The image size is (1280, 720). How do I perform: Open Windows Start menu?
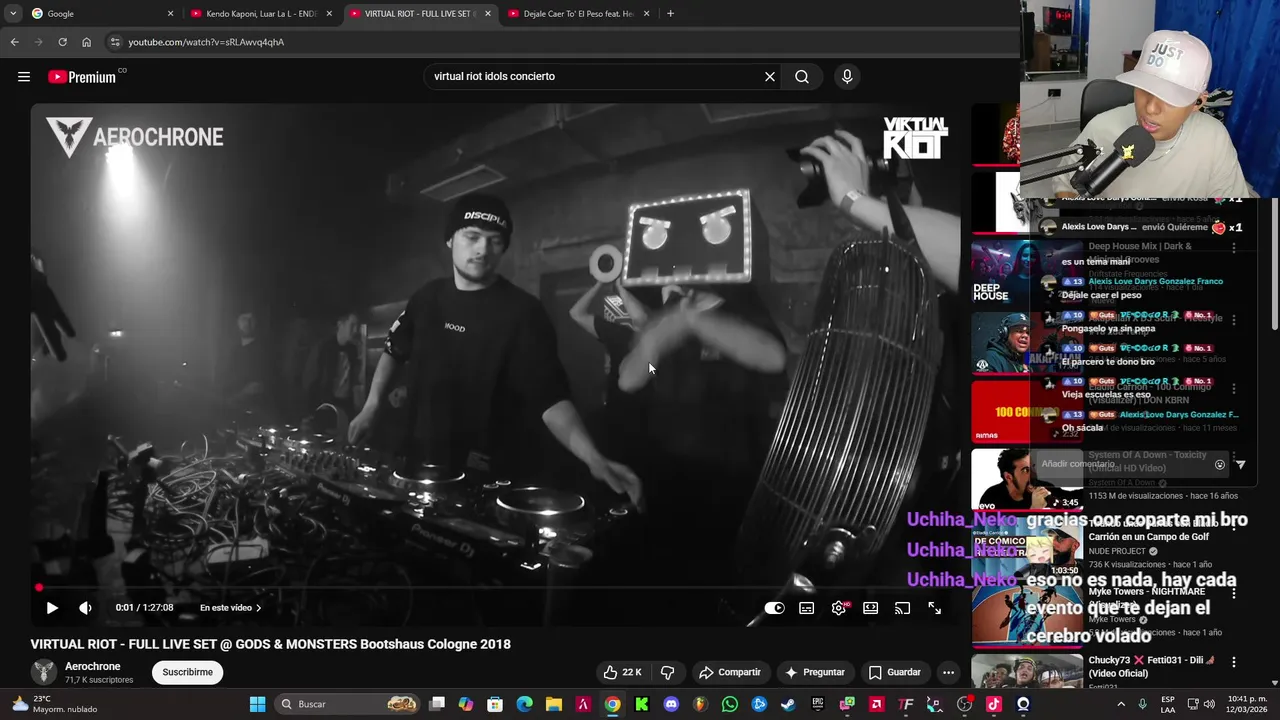tap(257, 704)
